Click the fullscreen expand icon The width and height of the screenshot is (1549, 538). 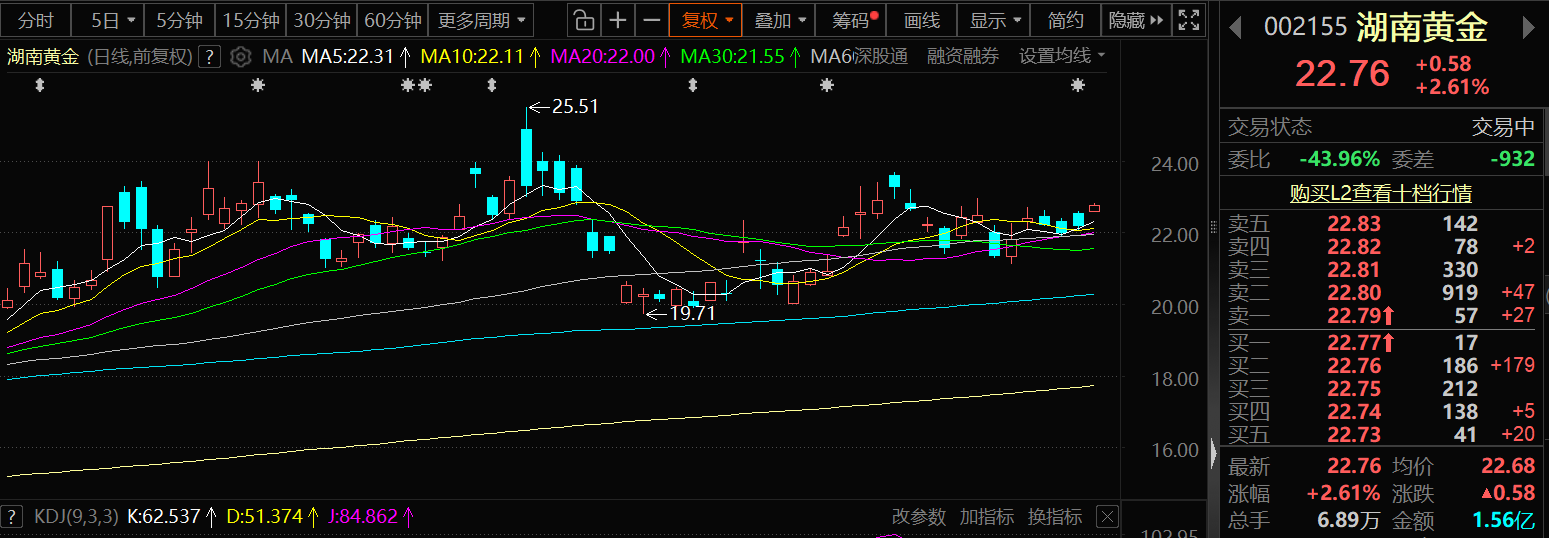1188,20
